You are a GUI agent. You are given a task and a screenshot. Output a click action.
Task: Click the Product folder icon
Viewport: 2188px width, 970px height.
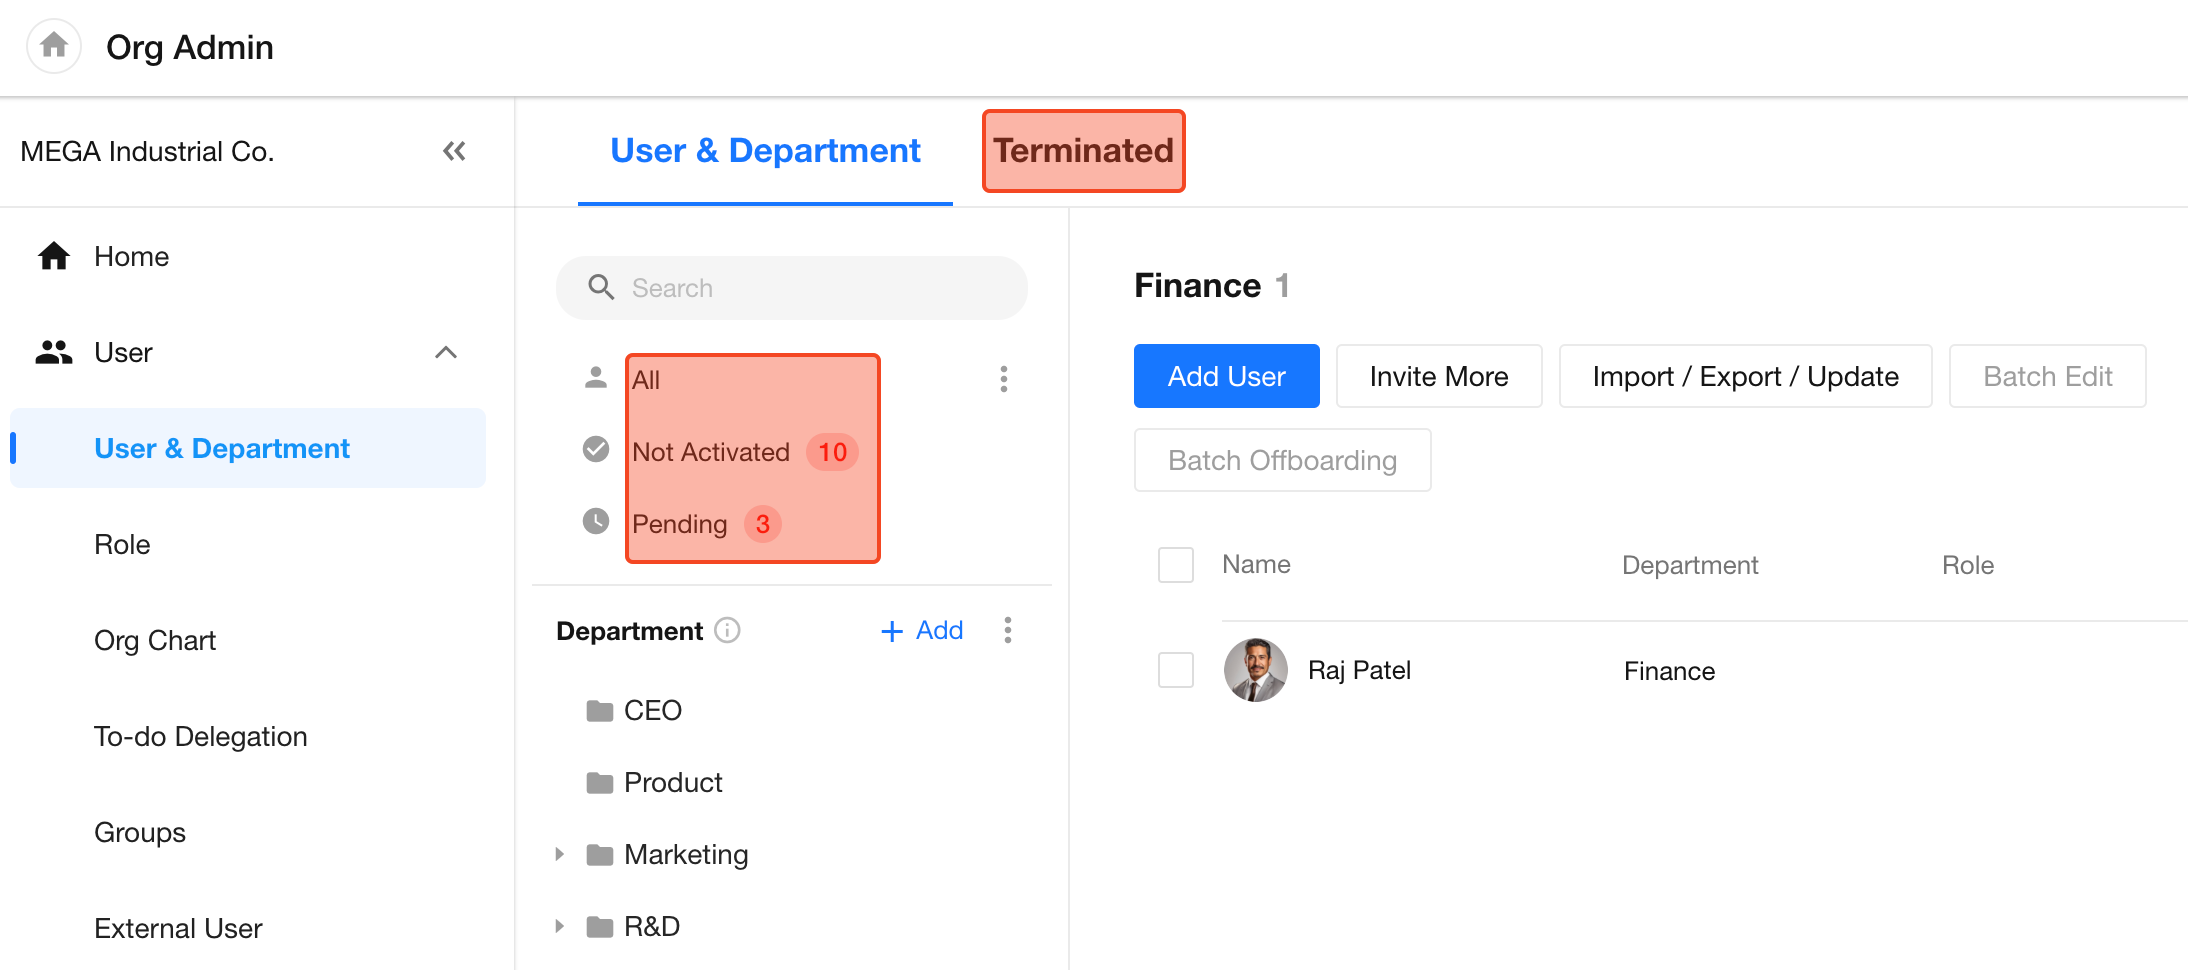click(x=600, y=783)
